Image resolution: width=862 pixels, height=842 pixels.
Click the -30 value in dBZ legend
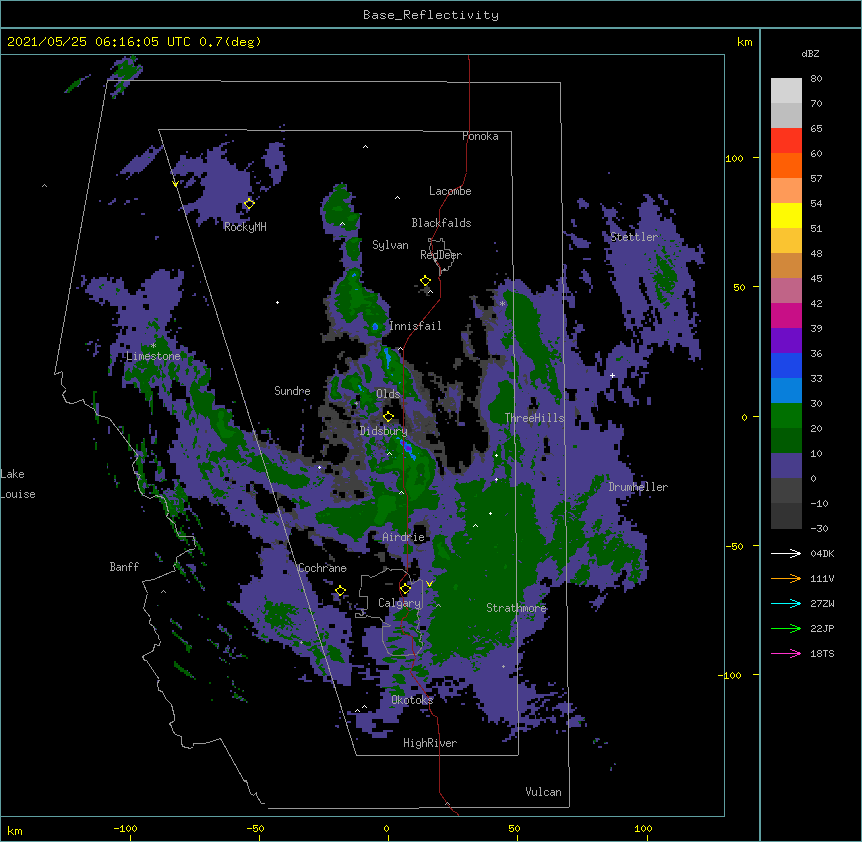click(819, 528)
